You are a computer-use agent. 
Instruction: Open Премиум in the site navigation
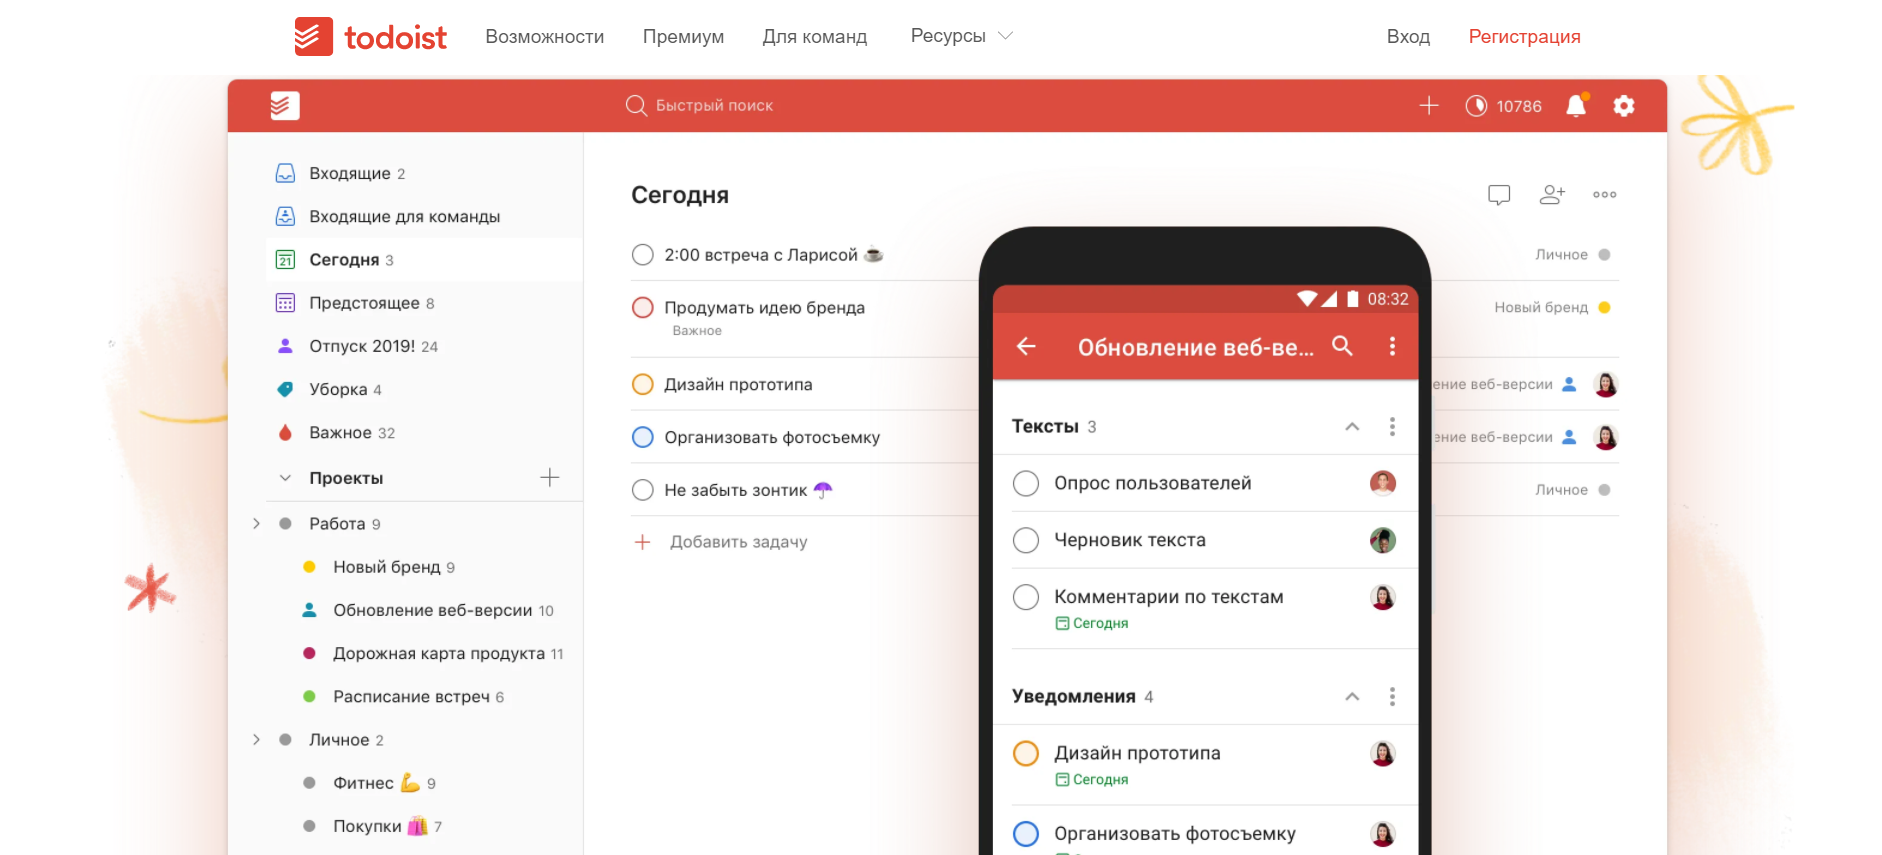coord(683,37)
